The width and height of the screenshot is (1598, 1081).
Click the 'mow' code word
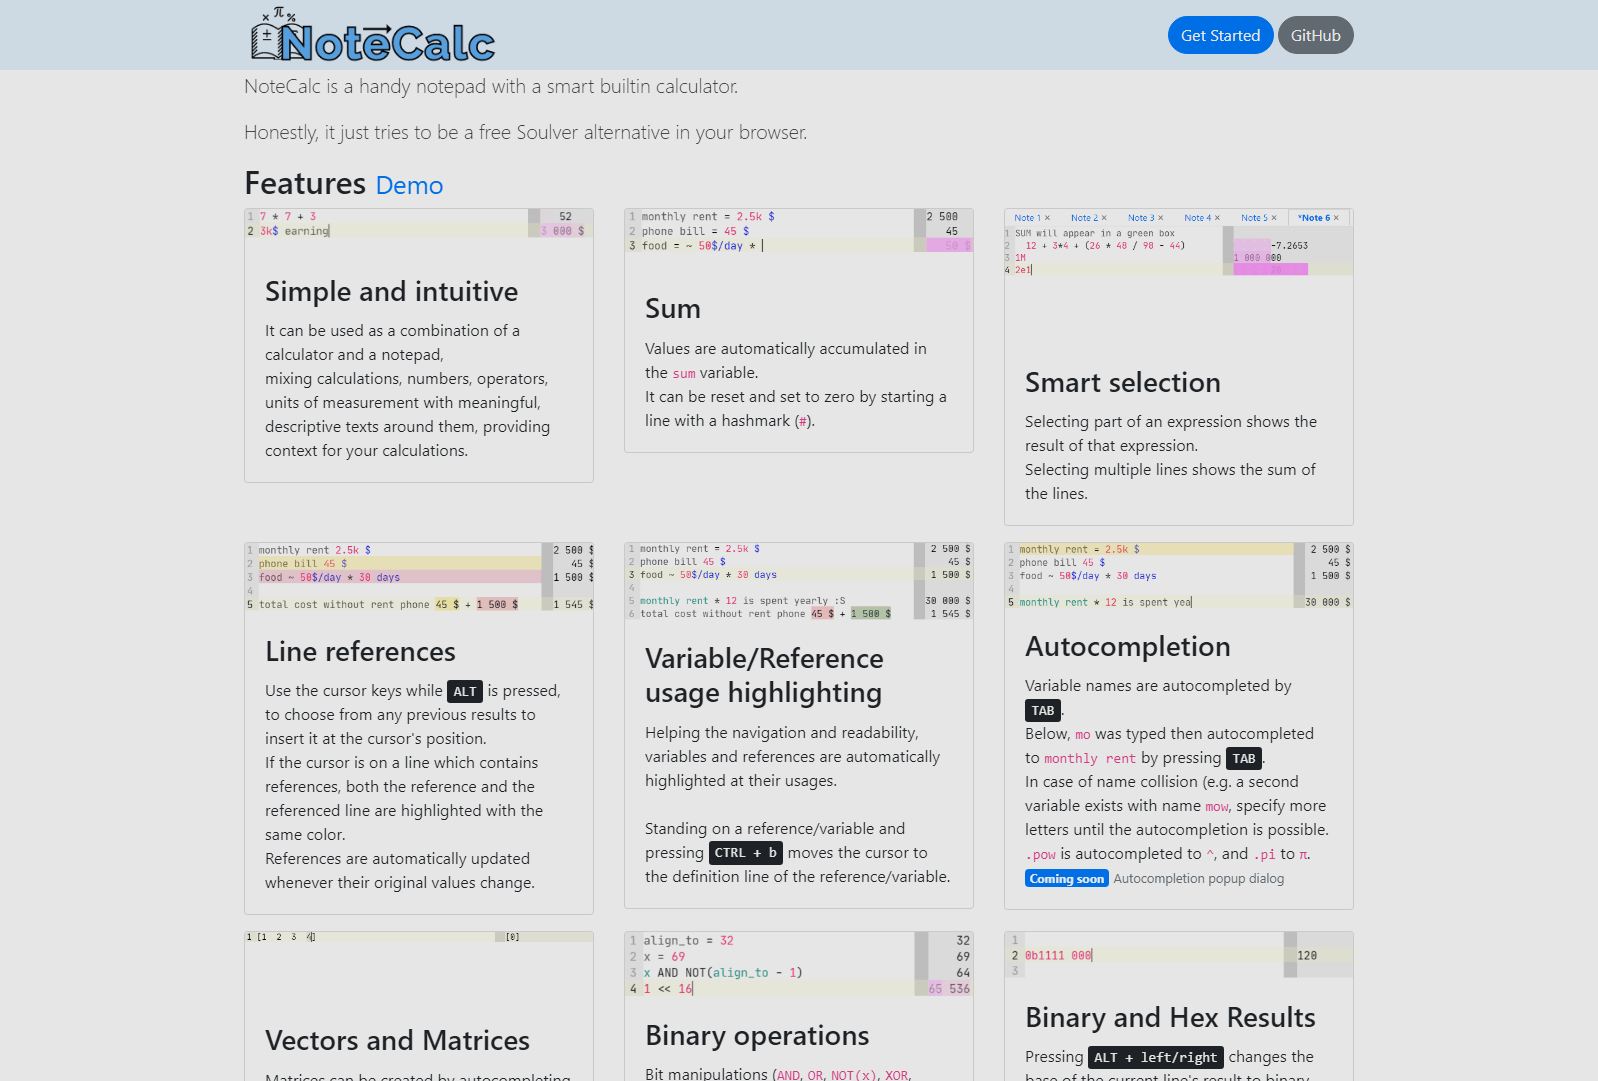click(x=1217, y=807)
